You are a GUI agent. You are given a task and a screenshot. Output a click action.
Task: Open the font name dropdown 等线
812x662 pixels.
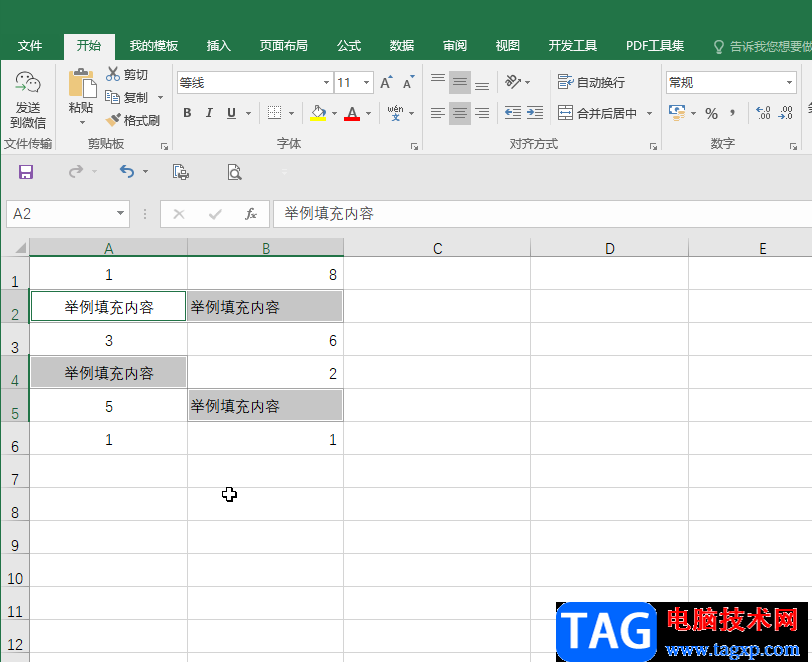pos(326,82)
